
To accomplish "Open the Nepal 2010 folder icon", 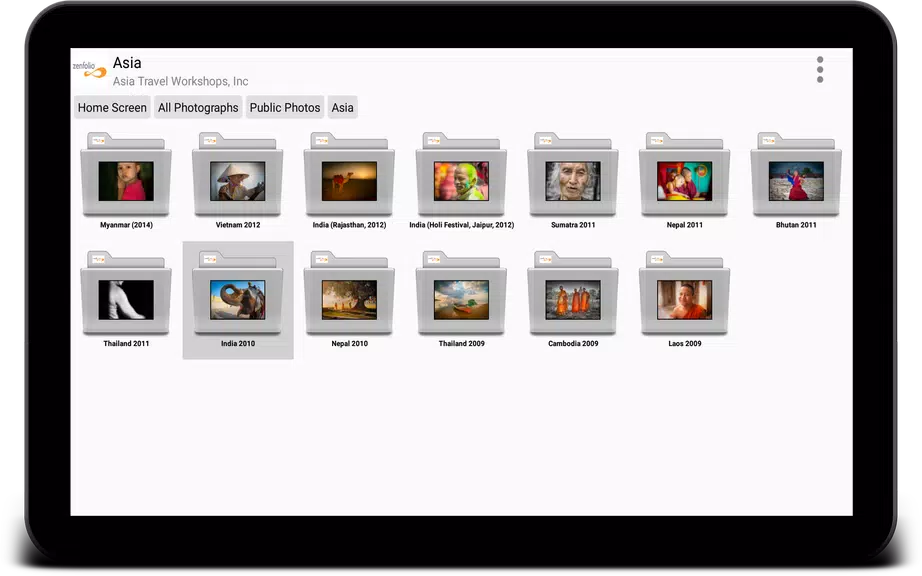I will [x=348, y=294].
